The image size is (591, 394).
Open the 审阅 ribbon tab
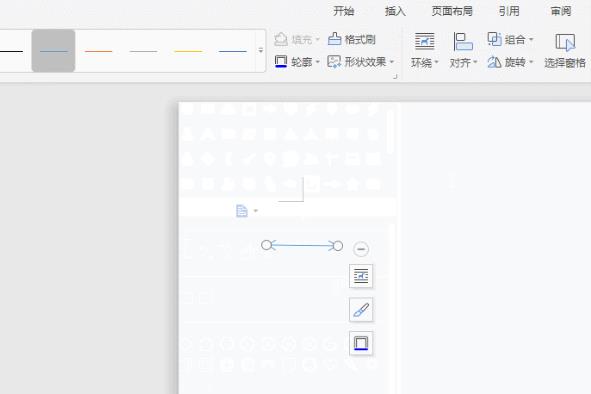[560, 11]
